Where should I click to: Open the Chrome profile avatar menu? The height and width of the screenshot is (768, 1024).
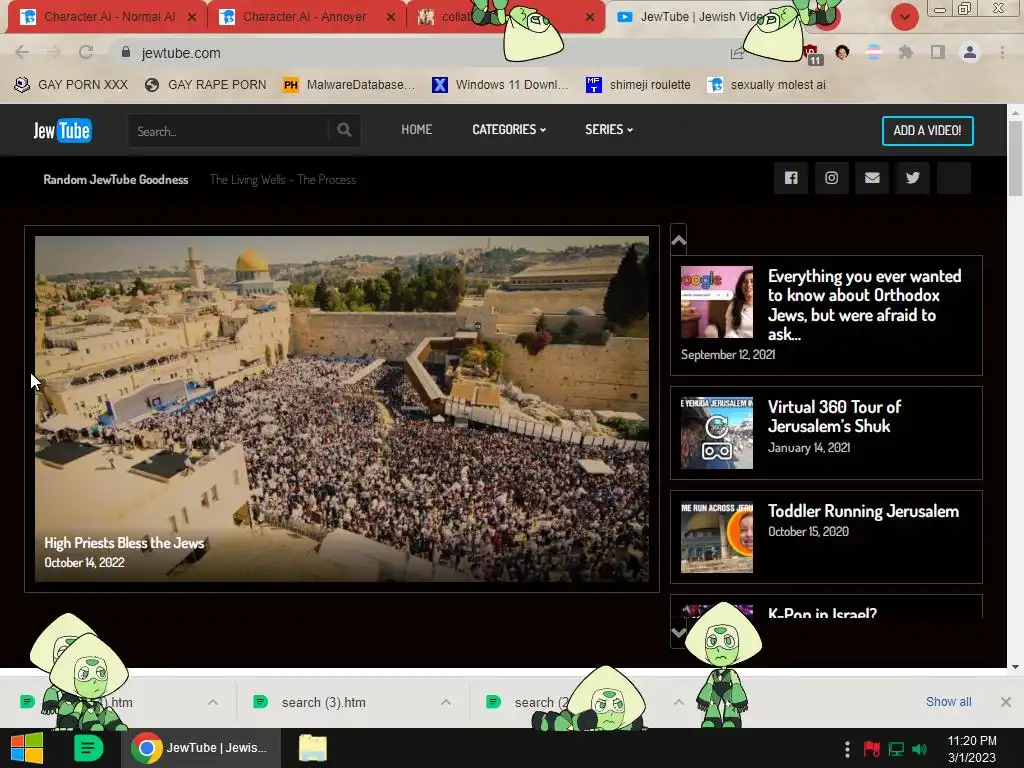970,52
